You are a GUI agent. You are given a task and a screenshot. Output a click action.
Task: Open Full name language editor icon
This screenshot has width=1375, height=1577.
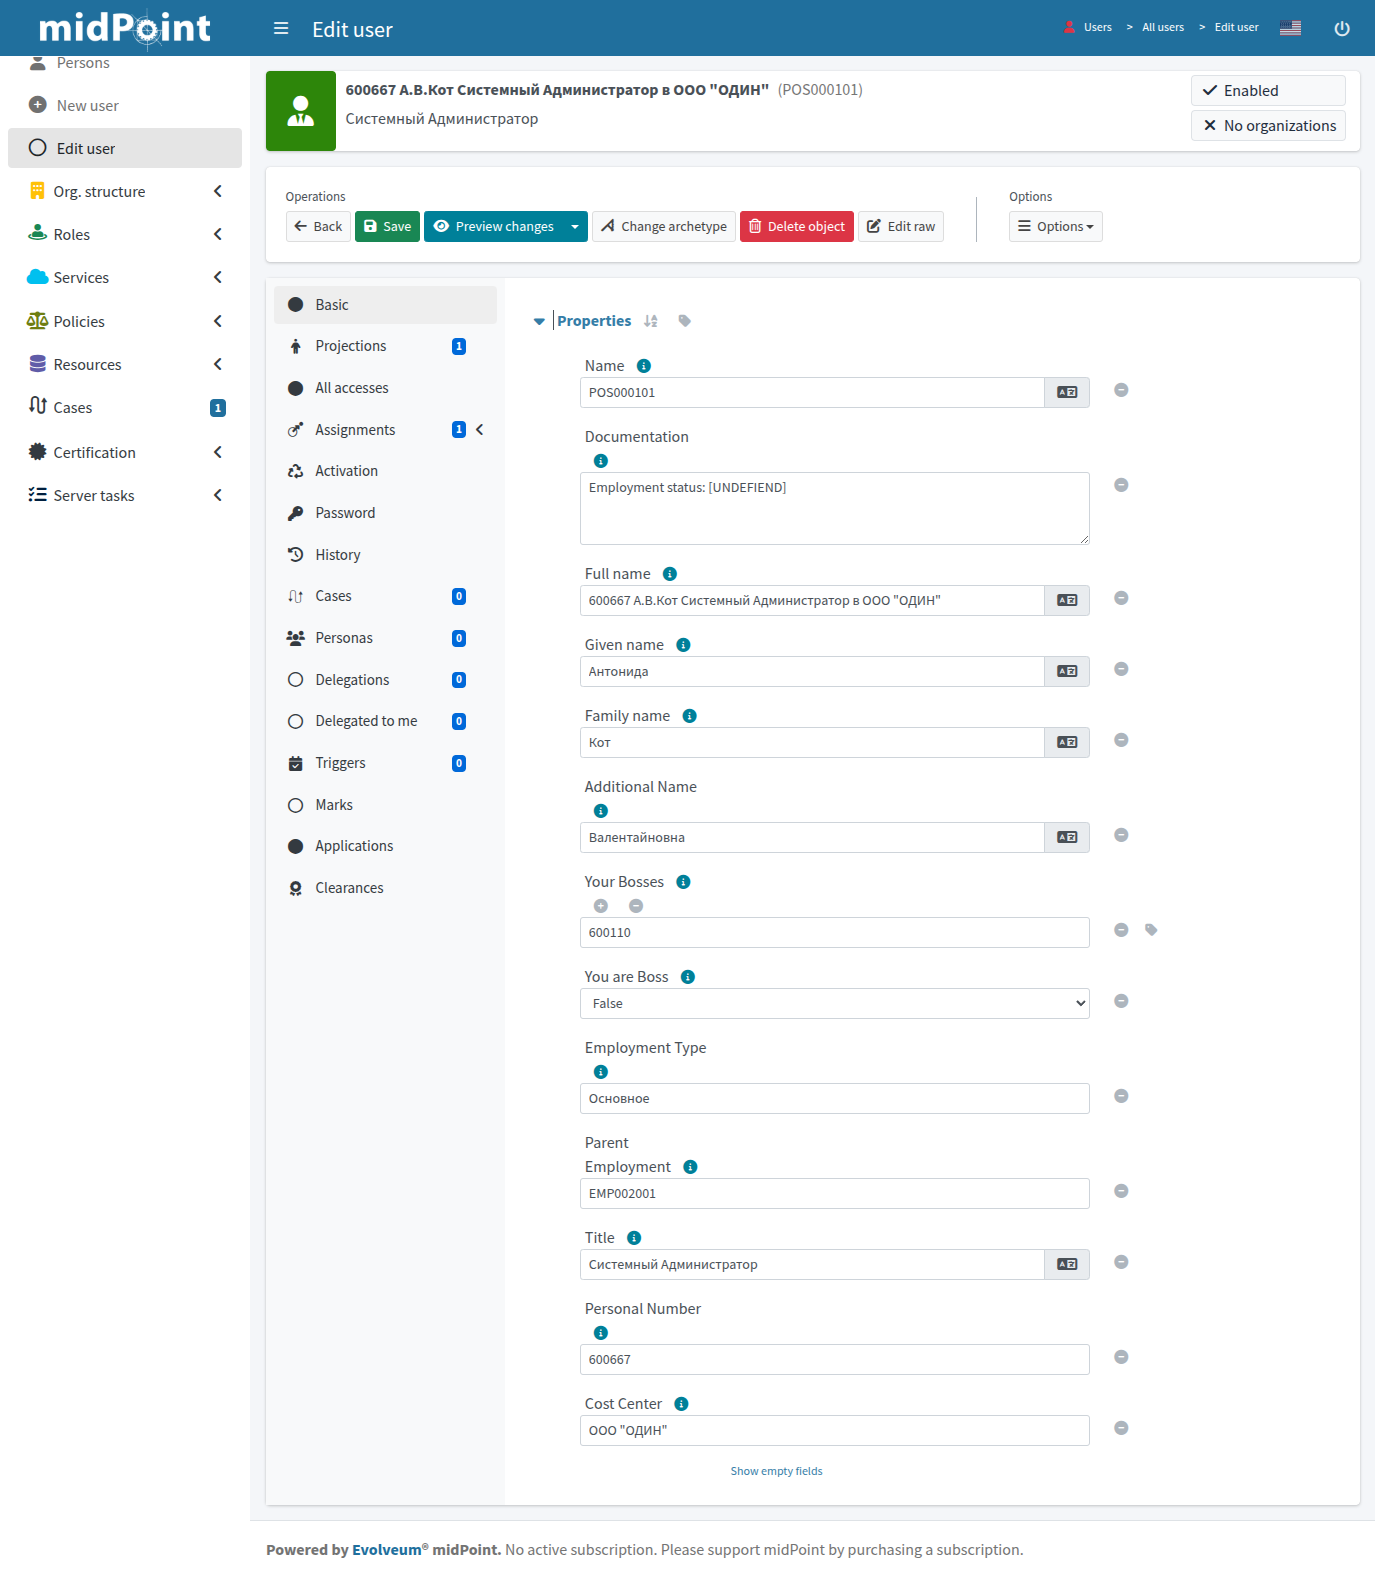(1067, 600)
